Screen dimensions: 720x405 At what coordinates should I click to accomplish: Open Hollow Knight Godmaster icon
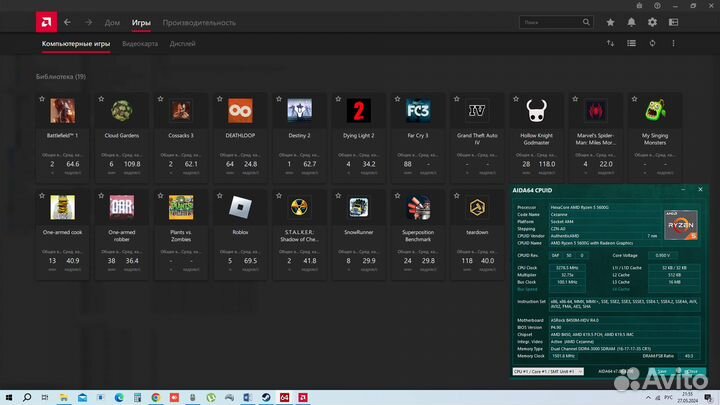536,110
